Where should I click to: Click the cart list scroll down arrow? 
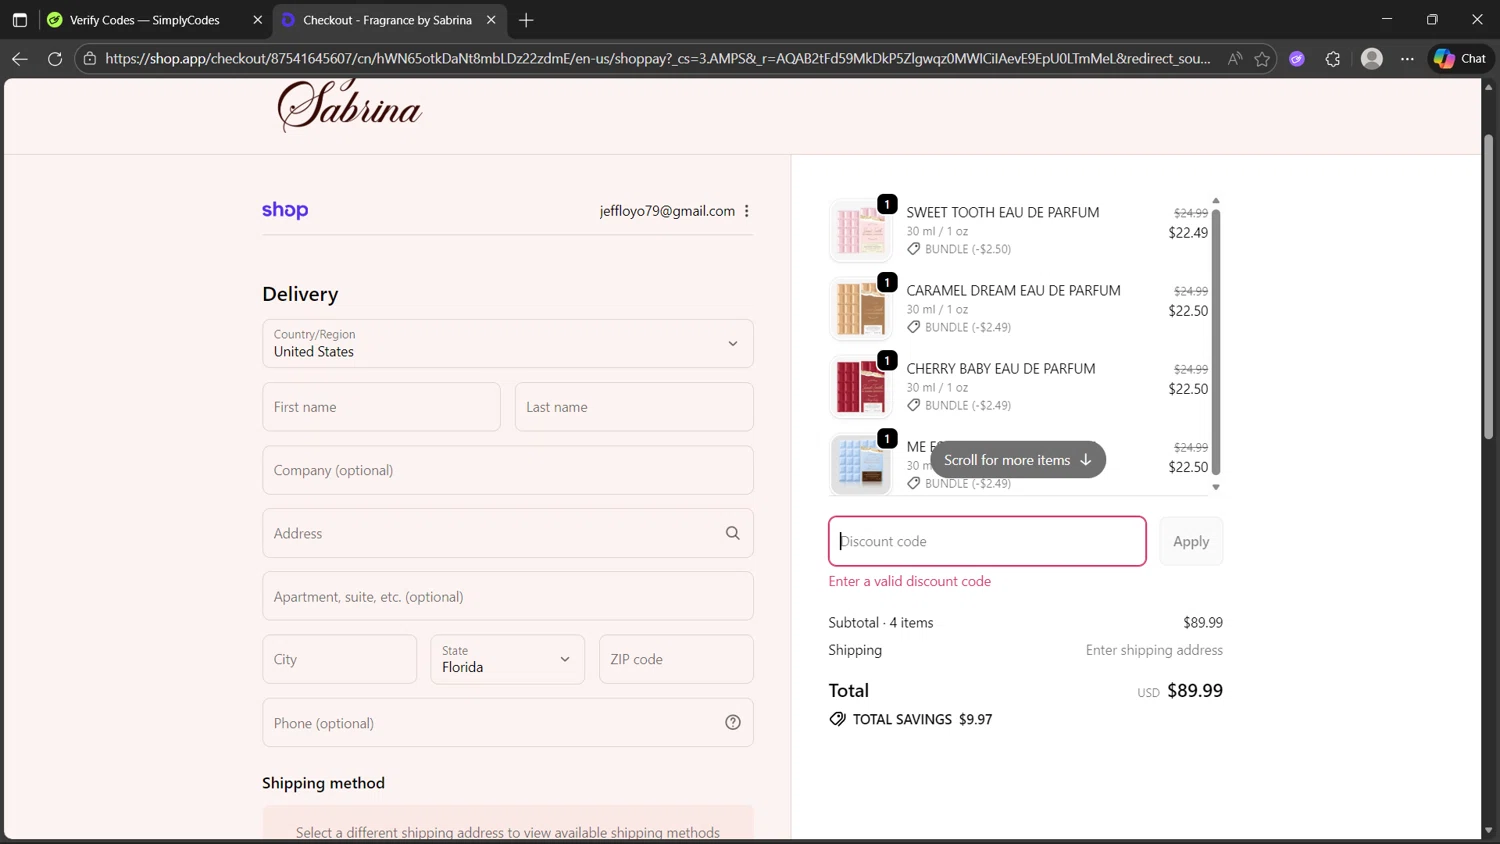pyautogui.click(x=1216, y=488)
